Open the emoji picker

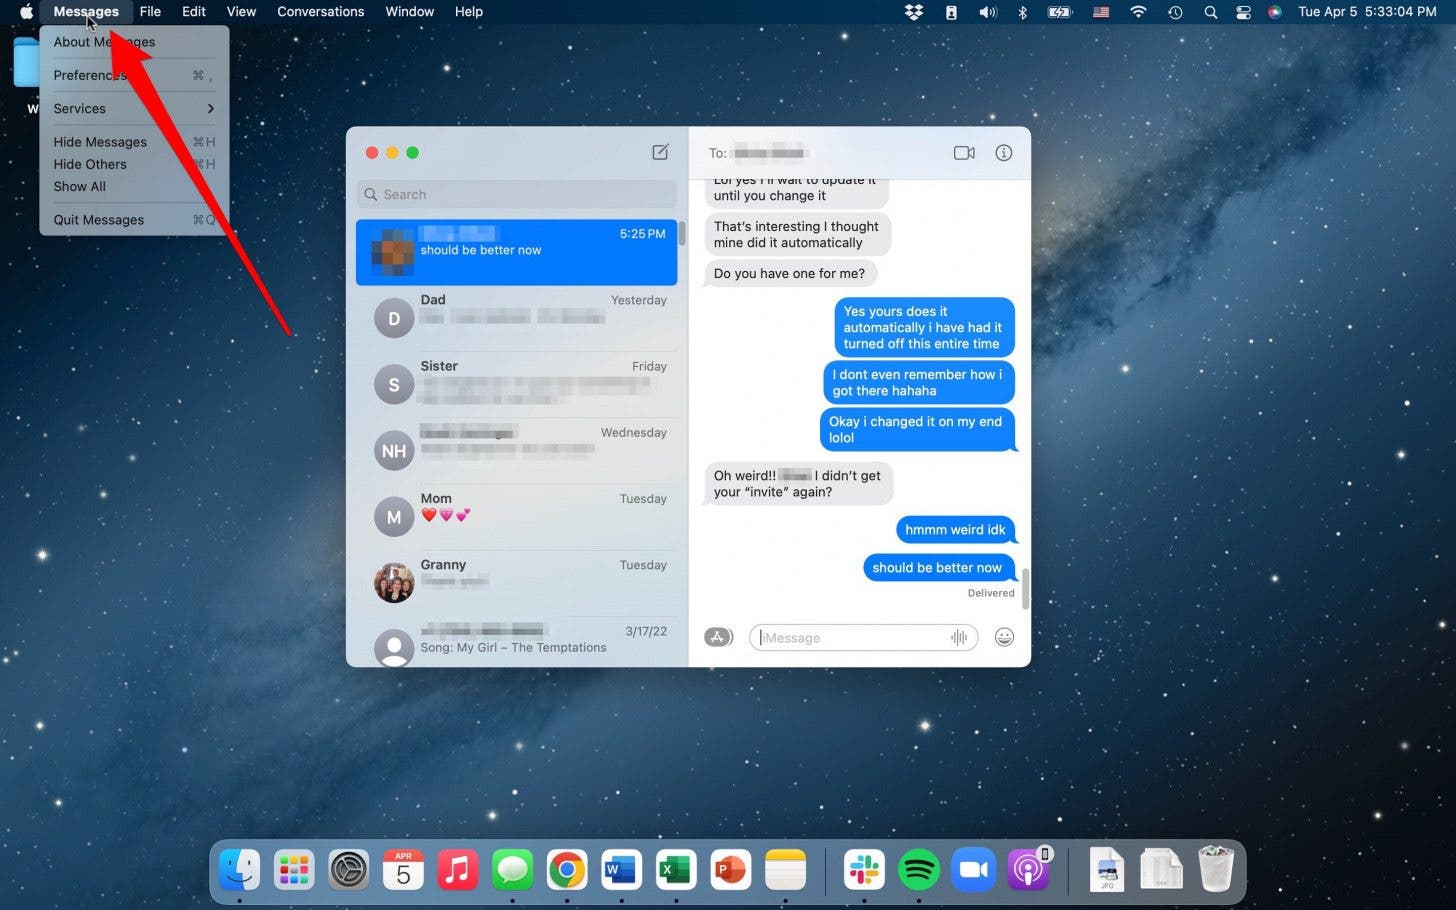pos(1004,637)
